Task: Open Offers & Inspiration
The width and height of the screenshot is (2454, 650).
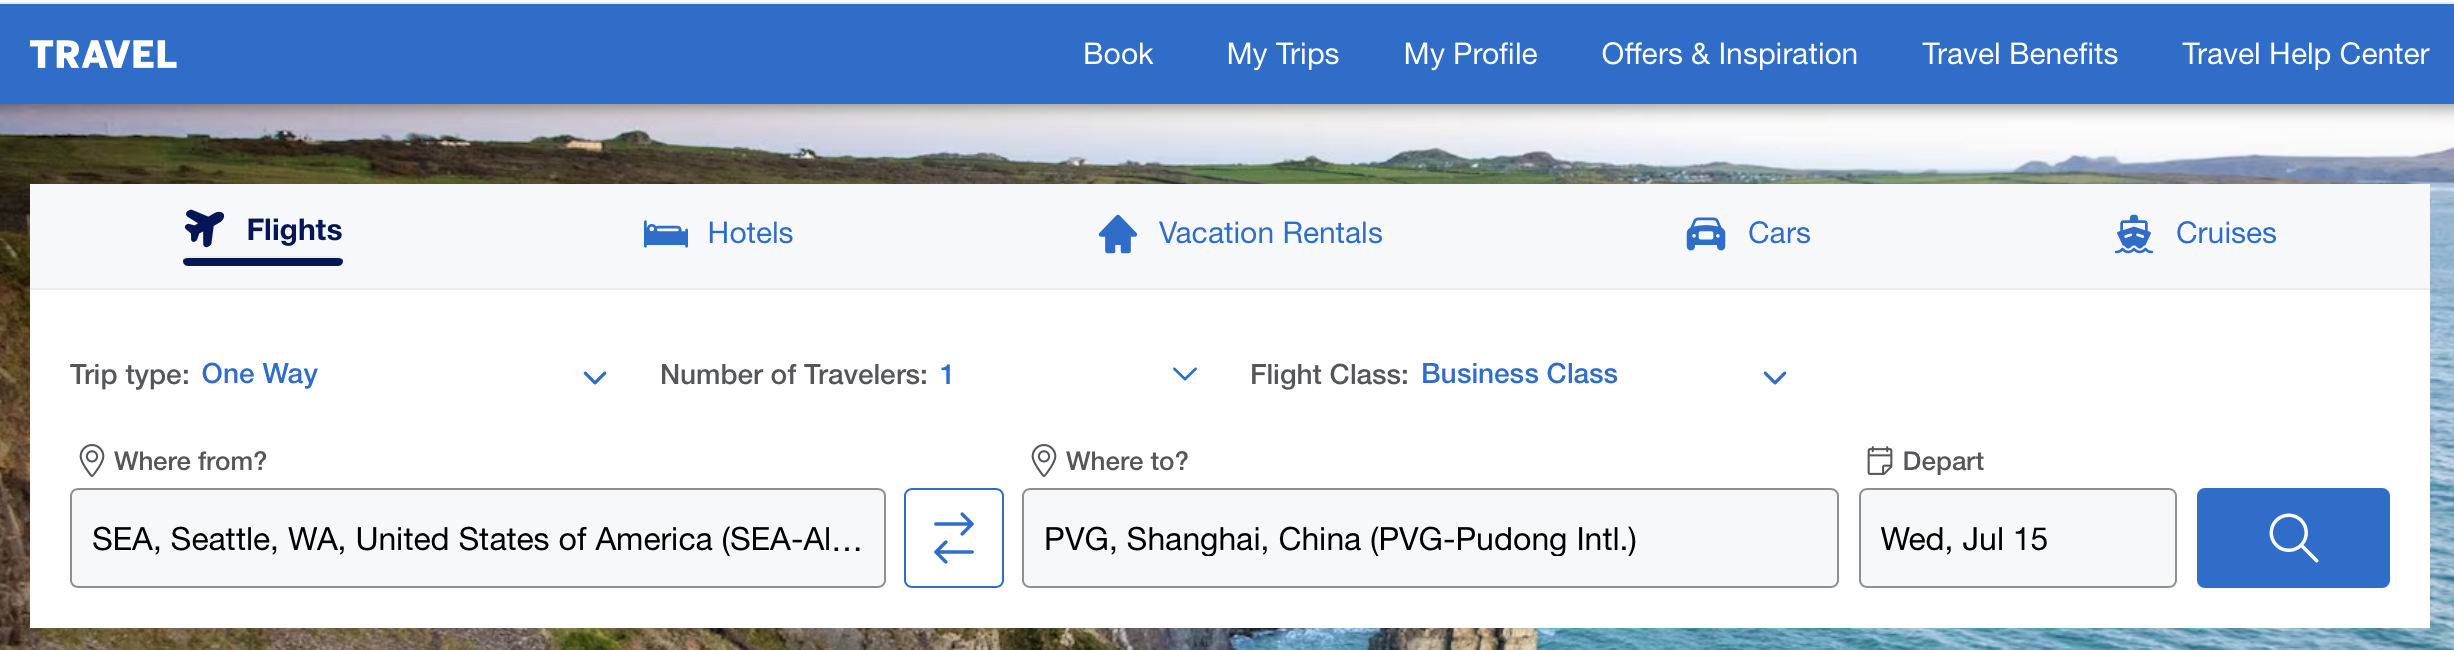Action: (1729, 53)
